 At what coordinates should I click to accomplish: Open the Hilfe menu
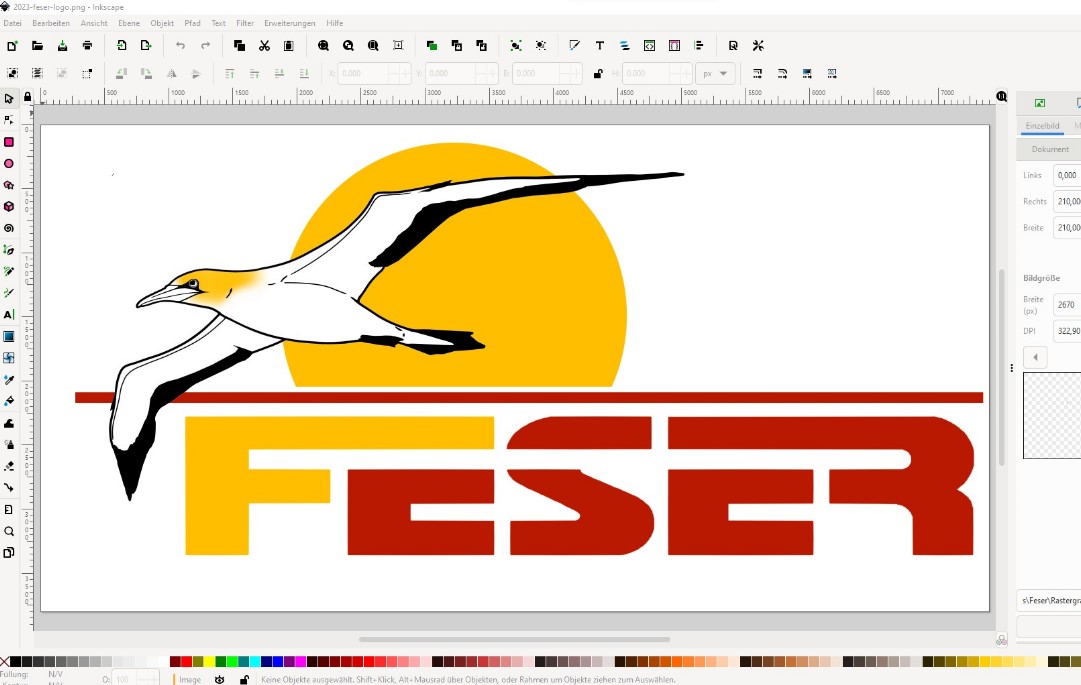coord(335,23)
